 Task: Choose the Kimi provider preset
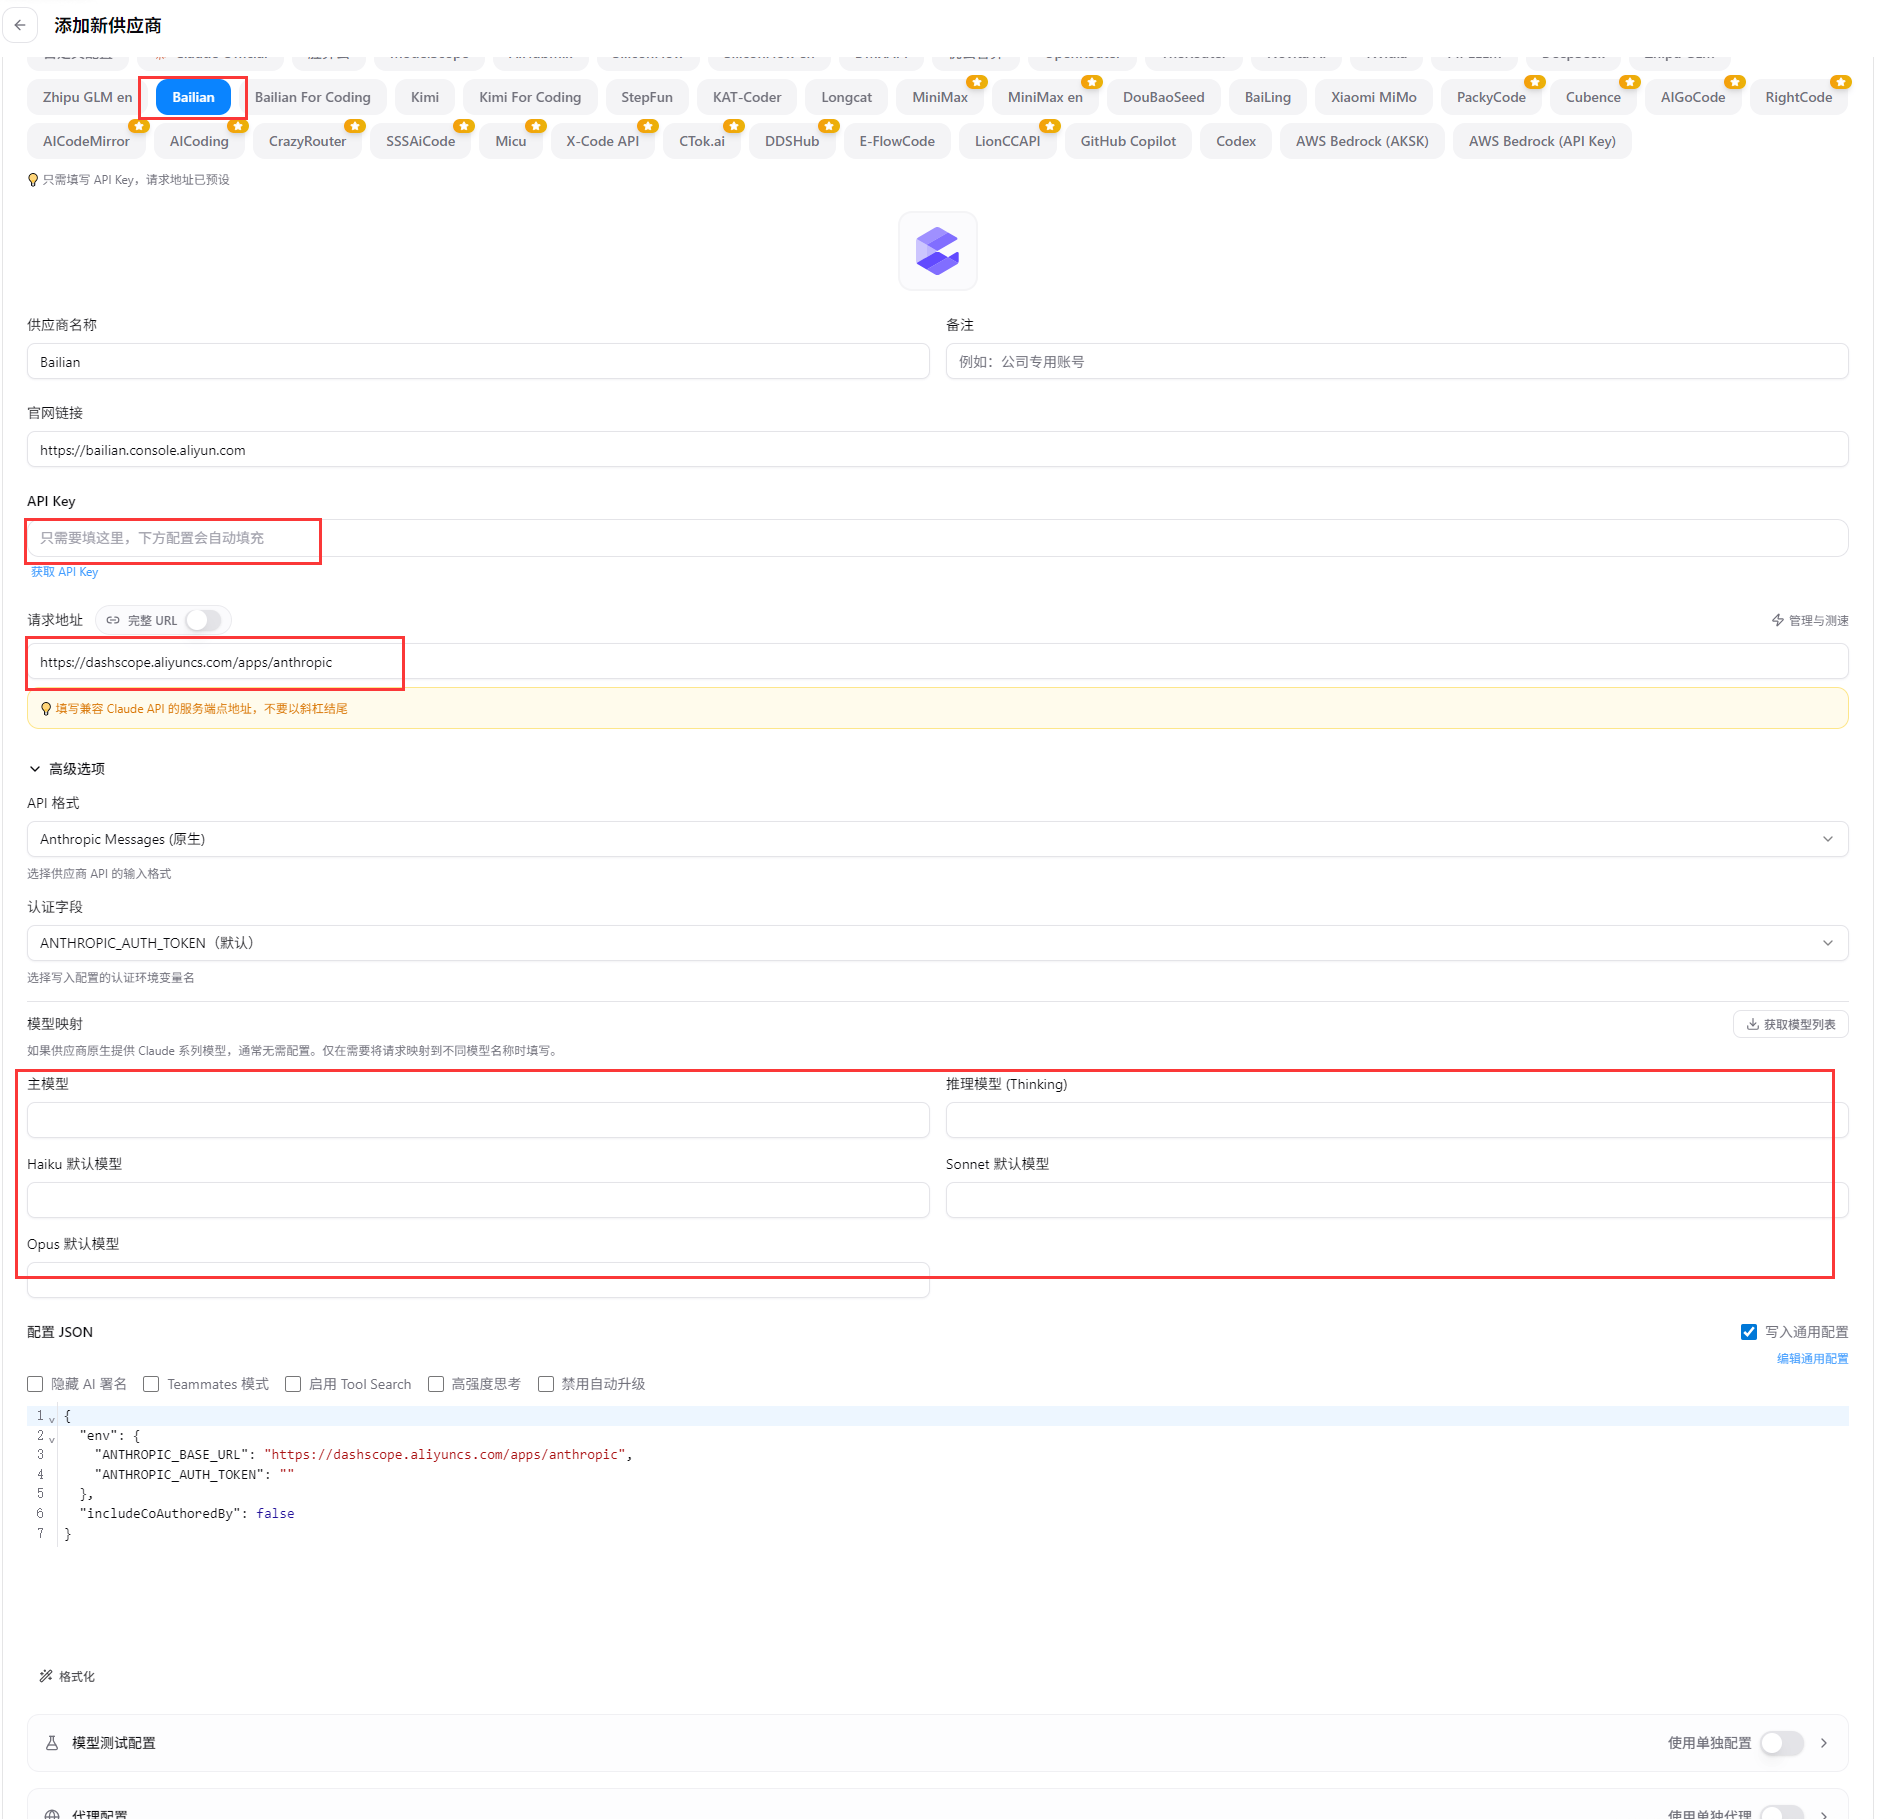425,97
